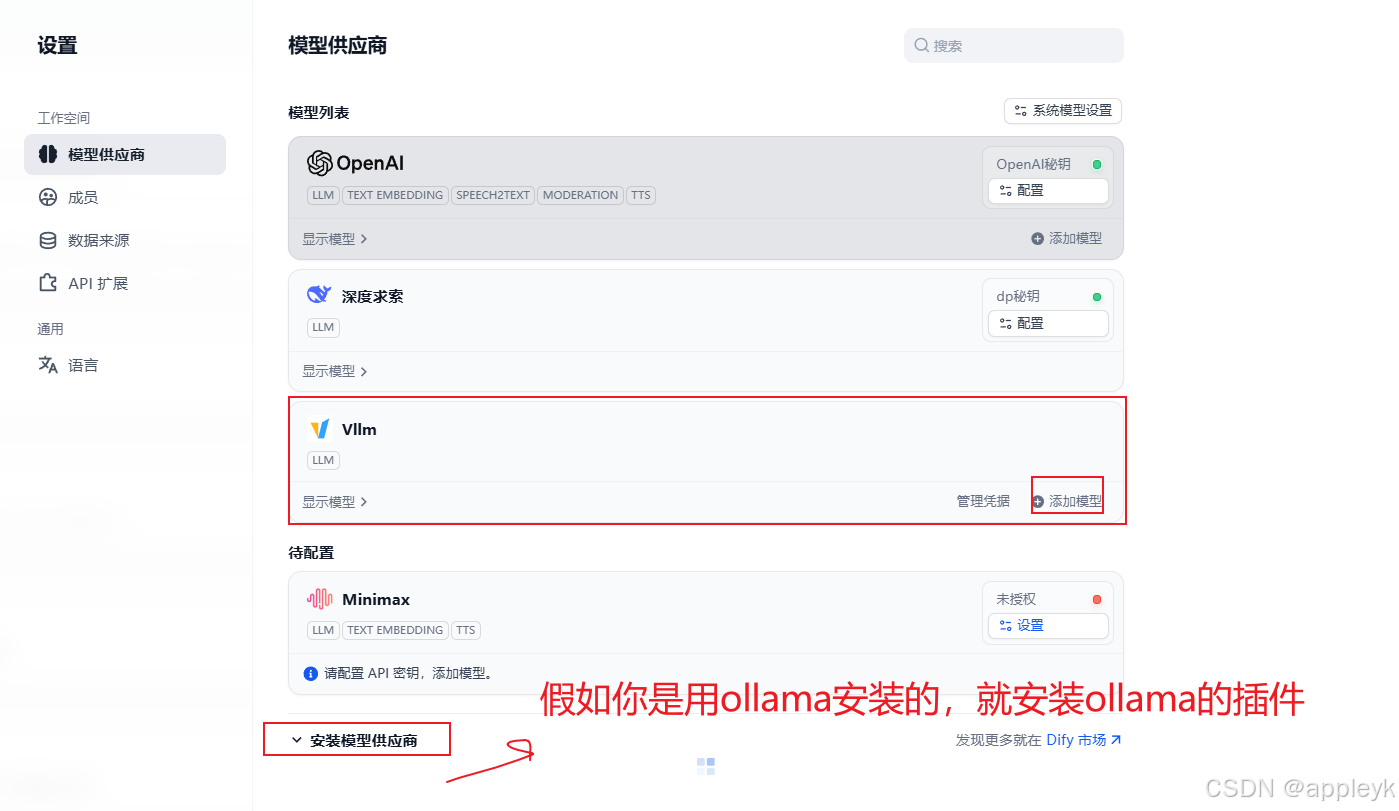The image size is (1399, 811).
Task: Expand 显示模型 under Vllm
Action: [x=333, y=500]
